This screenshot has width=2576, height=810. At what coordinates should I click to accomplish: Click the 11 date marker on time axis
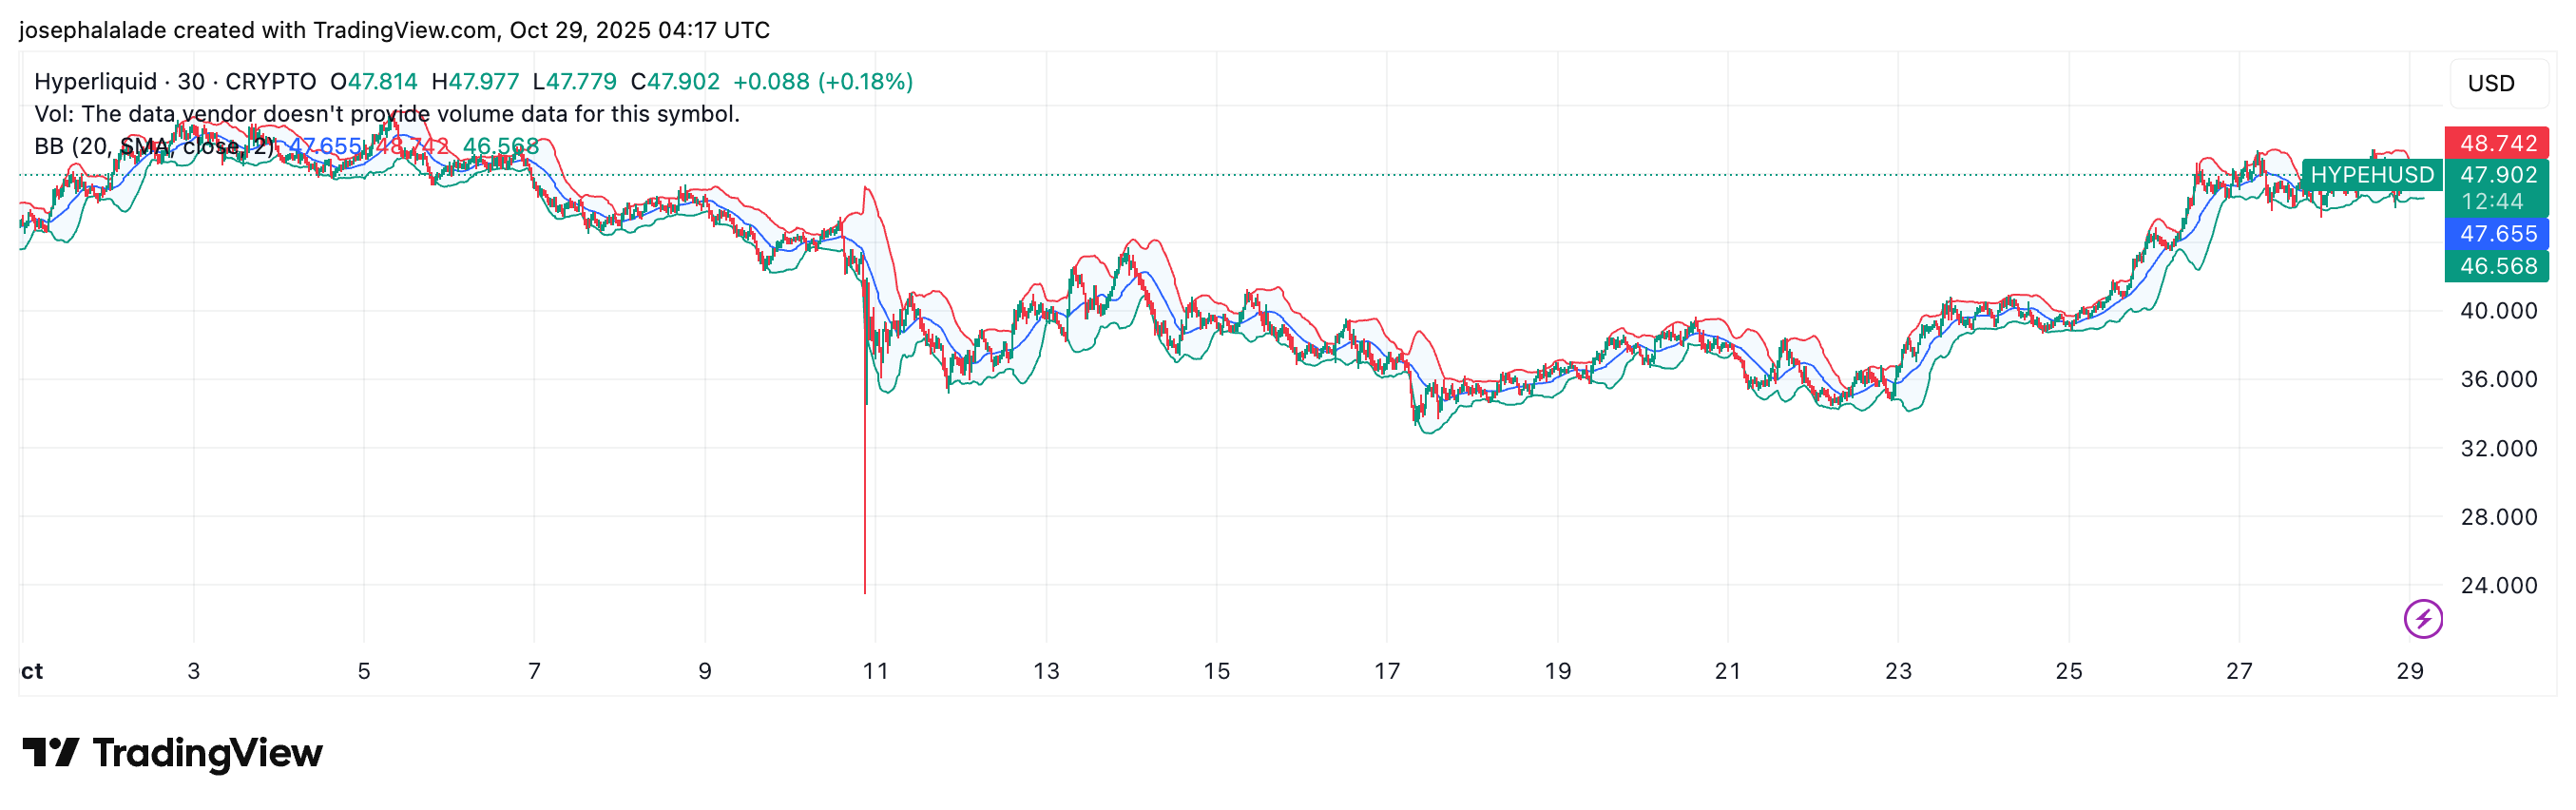coord(875,671)
